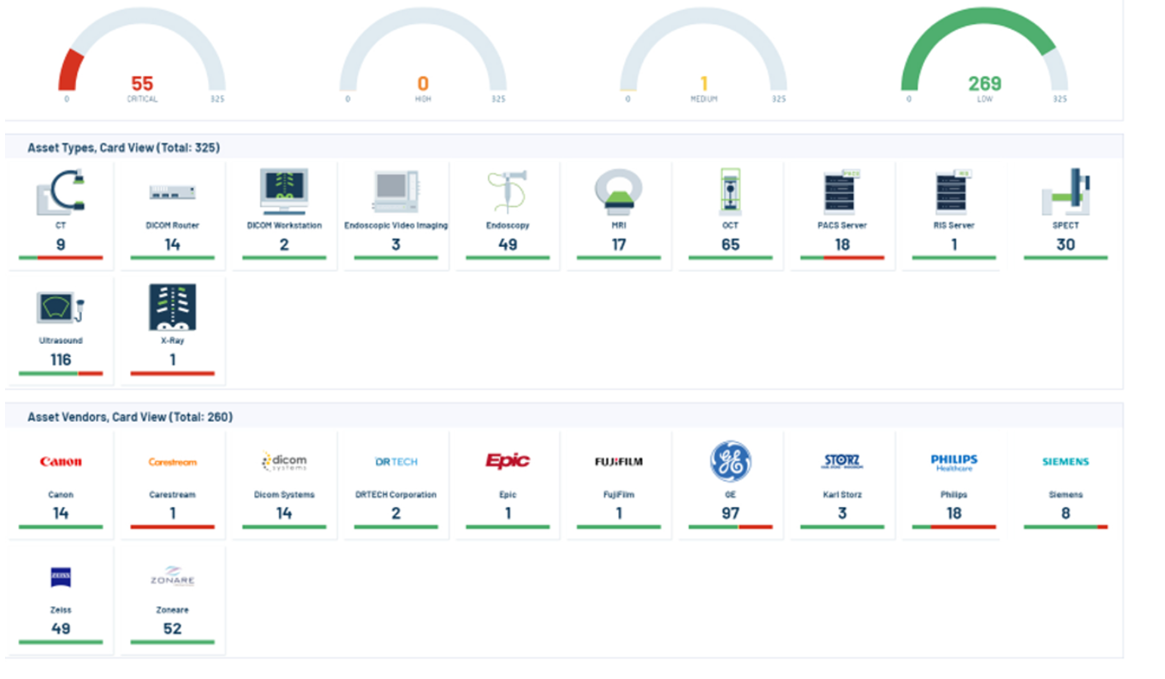Select the Canon vendor count 14
Viewport: 1165px width, 679px height.
[61, 513]
